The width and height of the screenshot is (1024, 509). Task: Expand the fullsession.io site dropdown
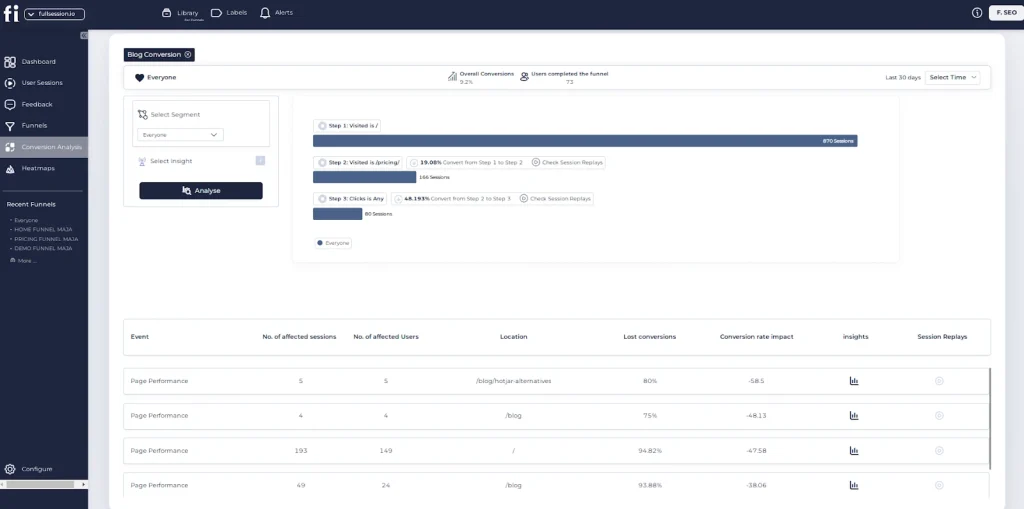pos(54,14)
